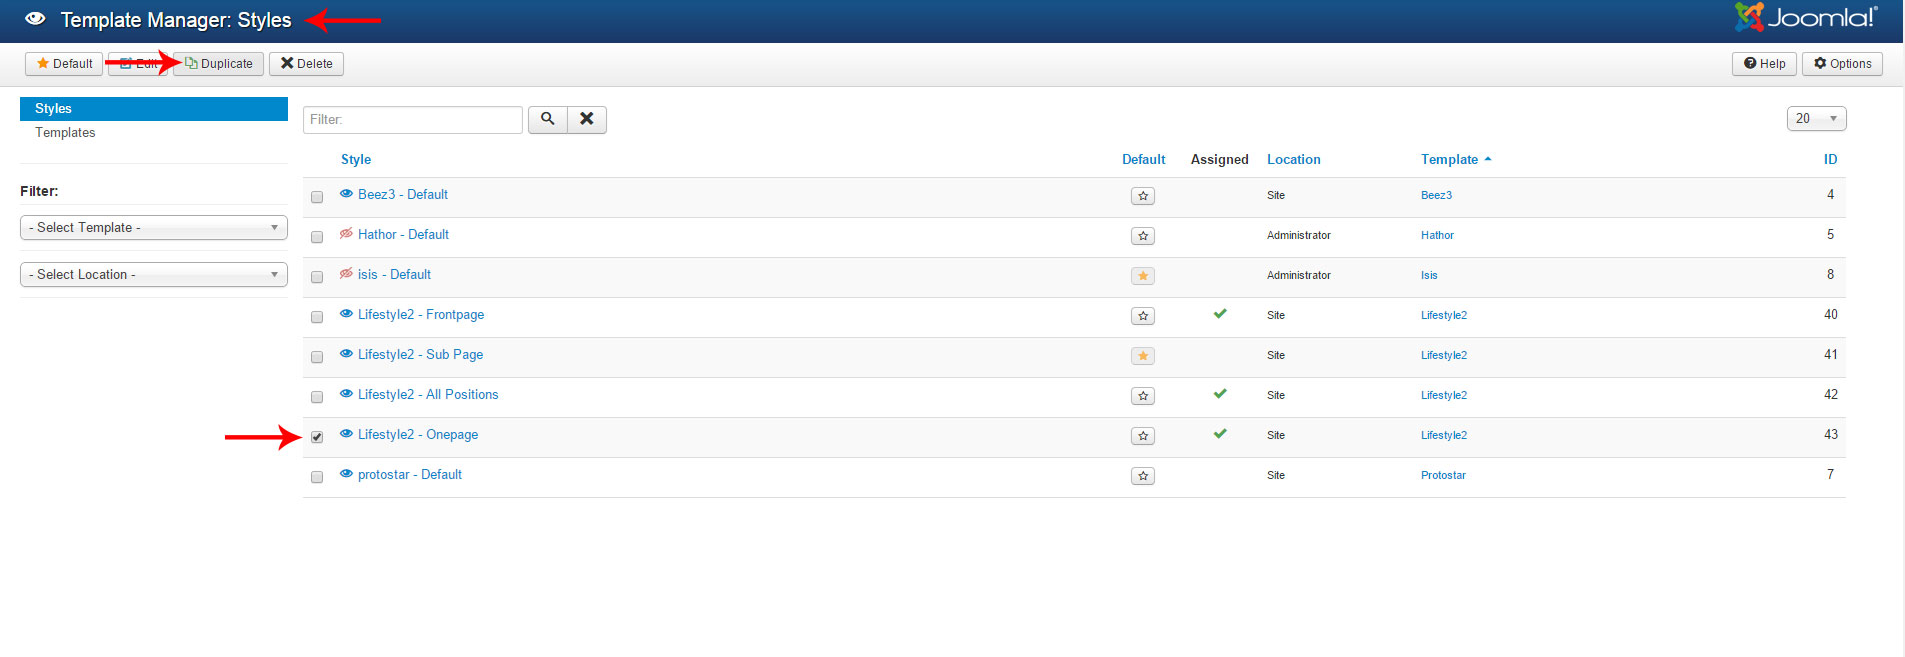
Task: Click the Filter search input field
Action: pyautogui.click(x=413, y=119)
